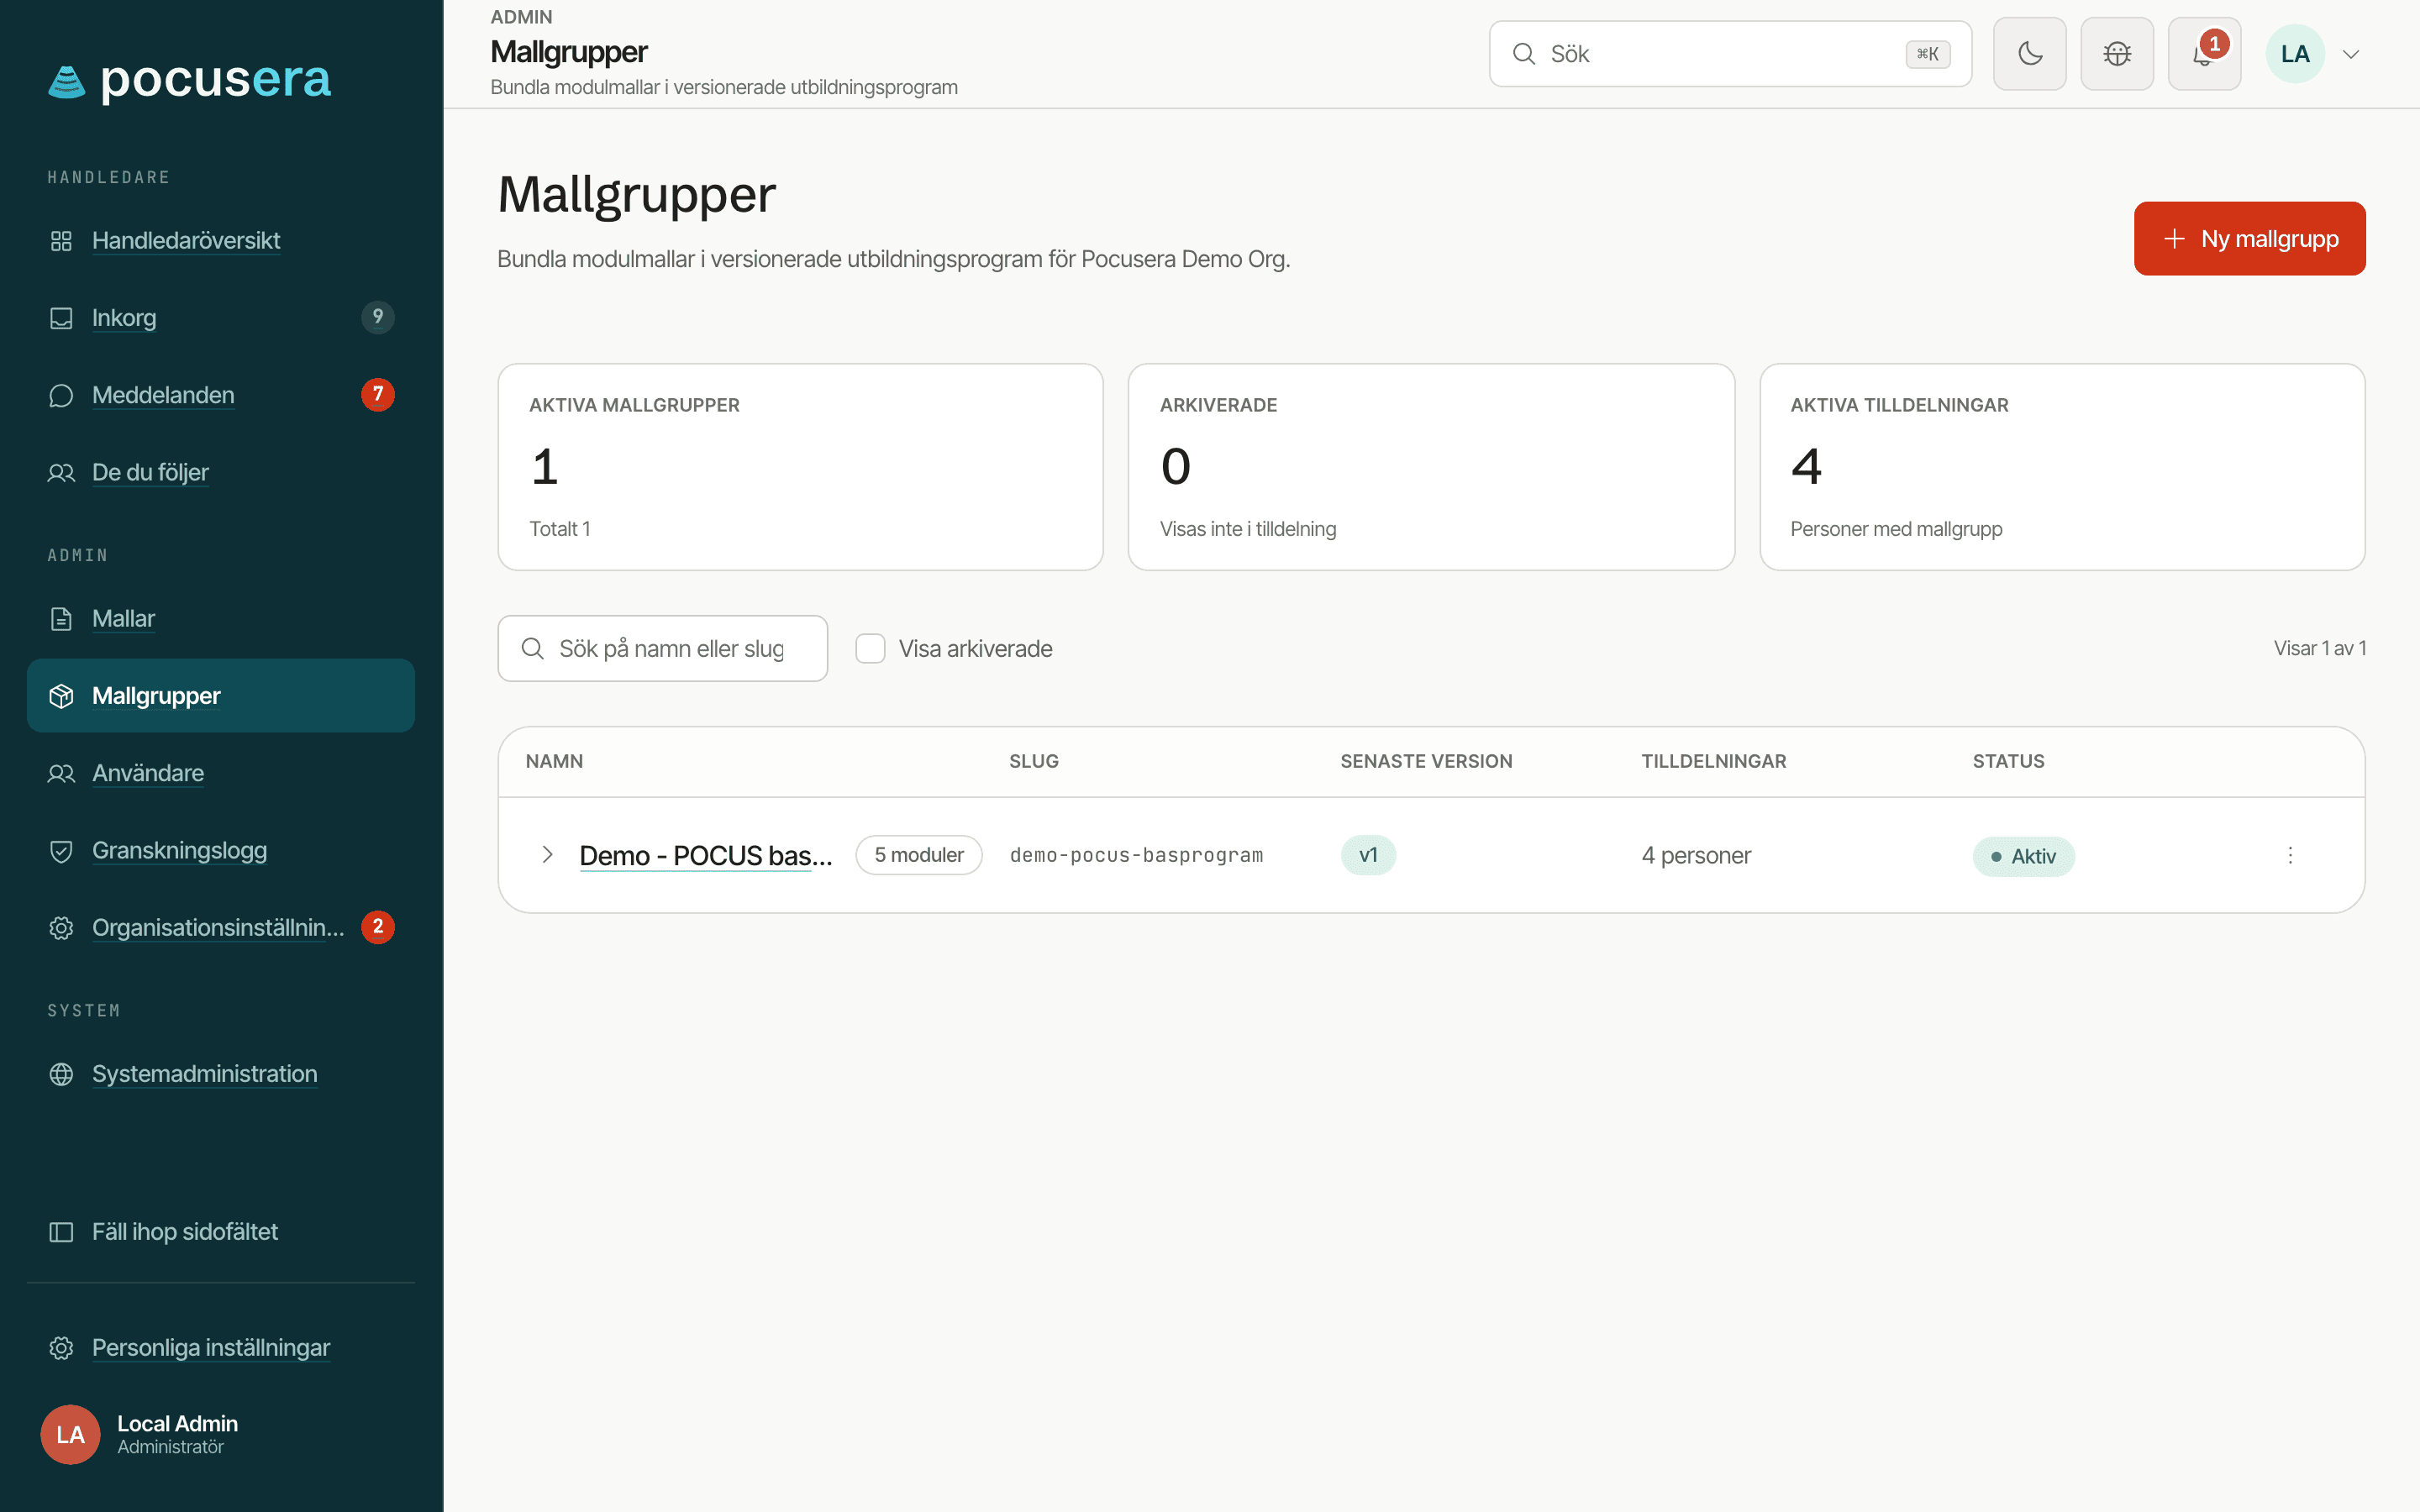Expand the Demo - POCUS basprogram row
The width and height of the screenshot is (2420, 1512).
[x=547, y=855]
